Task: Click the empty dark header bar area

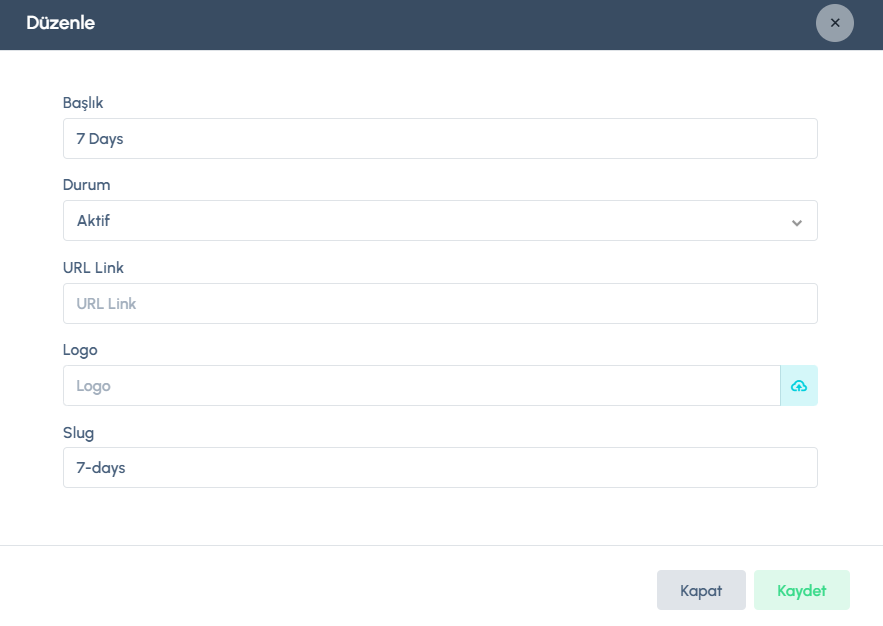Action: [x=450, y=24]
